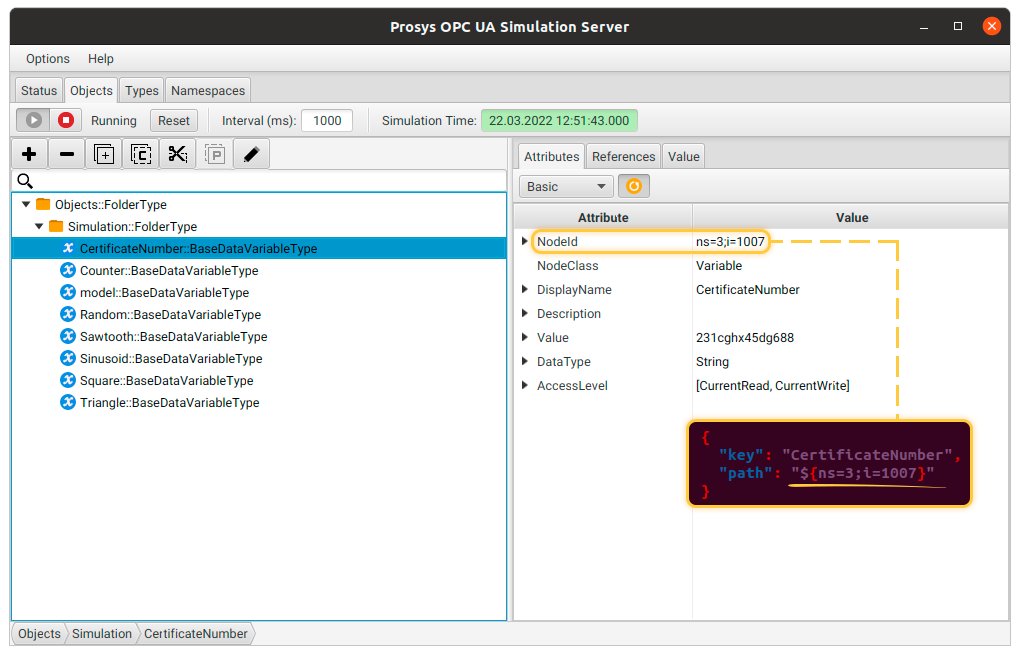Viewport: 1020px width, 655px height.
Task: Click the model variable node icon
Action: coord(68,292)
